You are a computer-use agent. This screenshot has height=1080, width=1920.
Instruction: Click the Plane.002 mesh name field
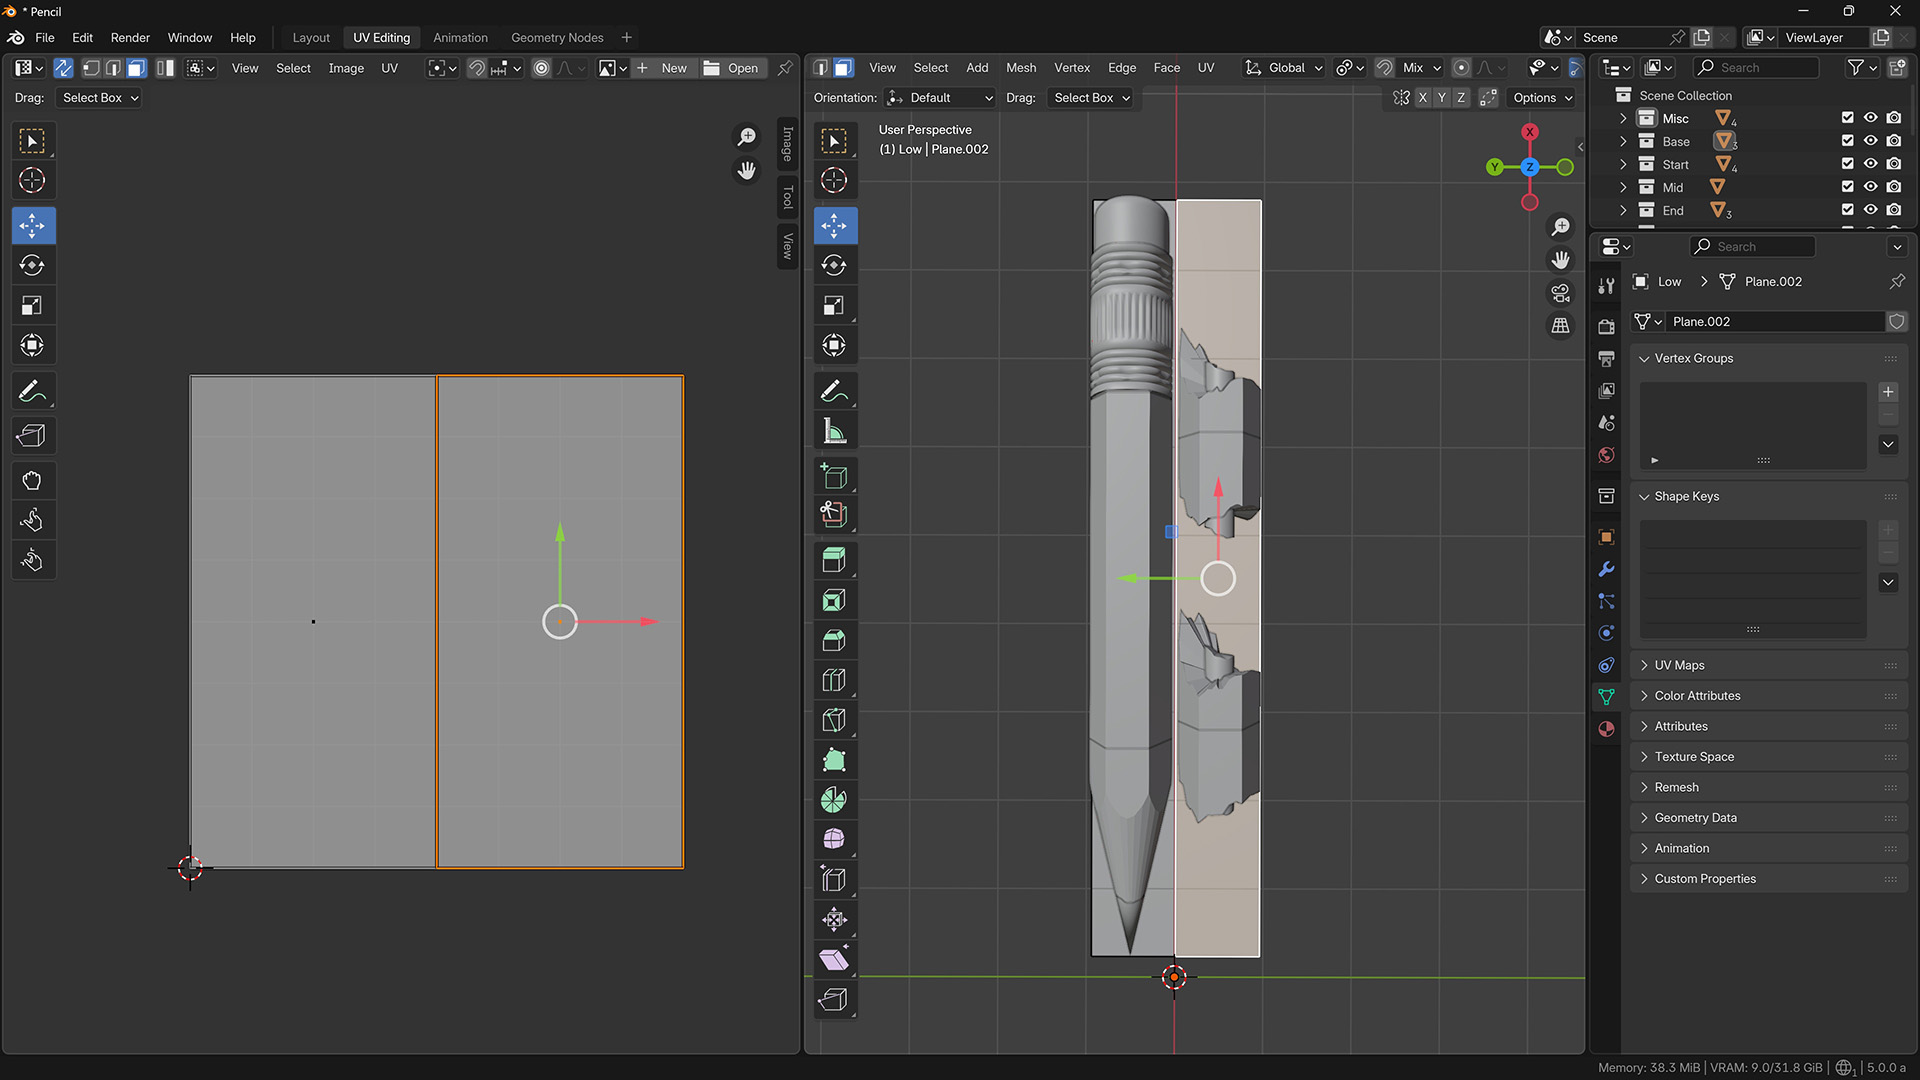click(x=1775, y=321)
